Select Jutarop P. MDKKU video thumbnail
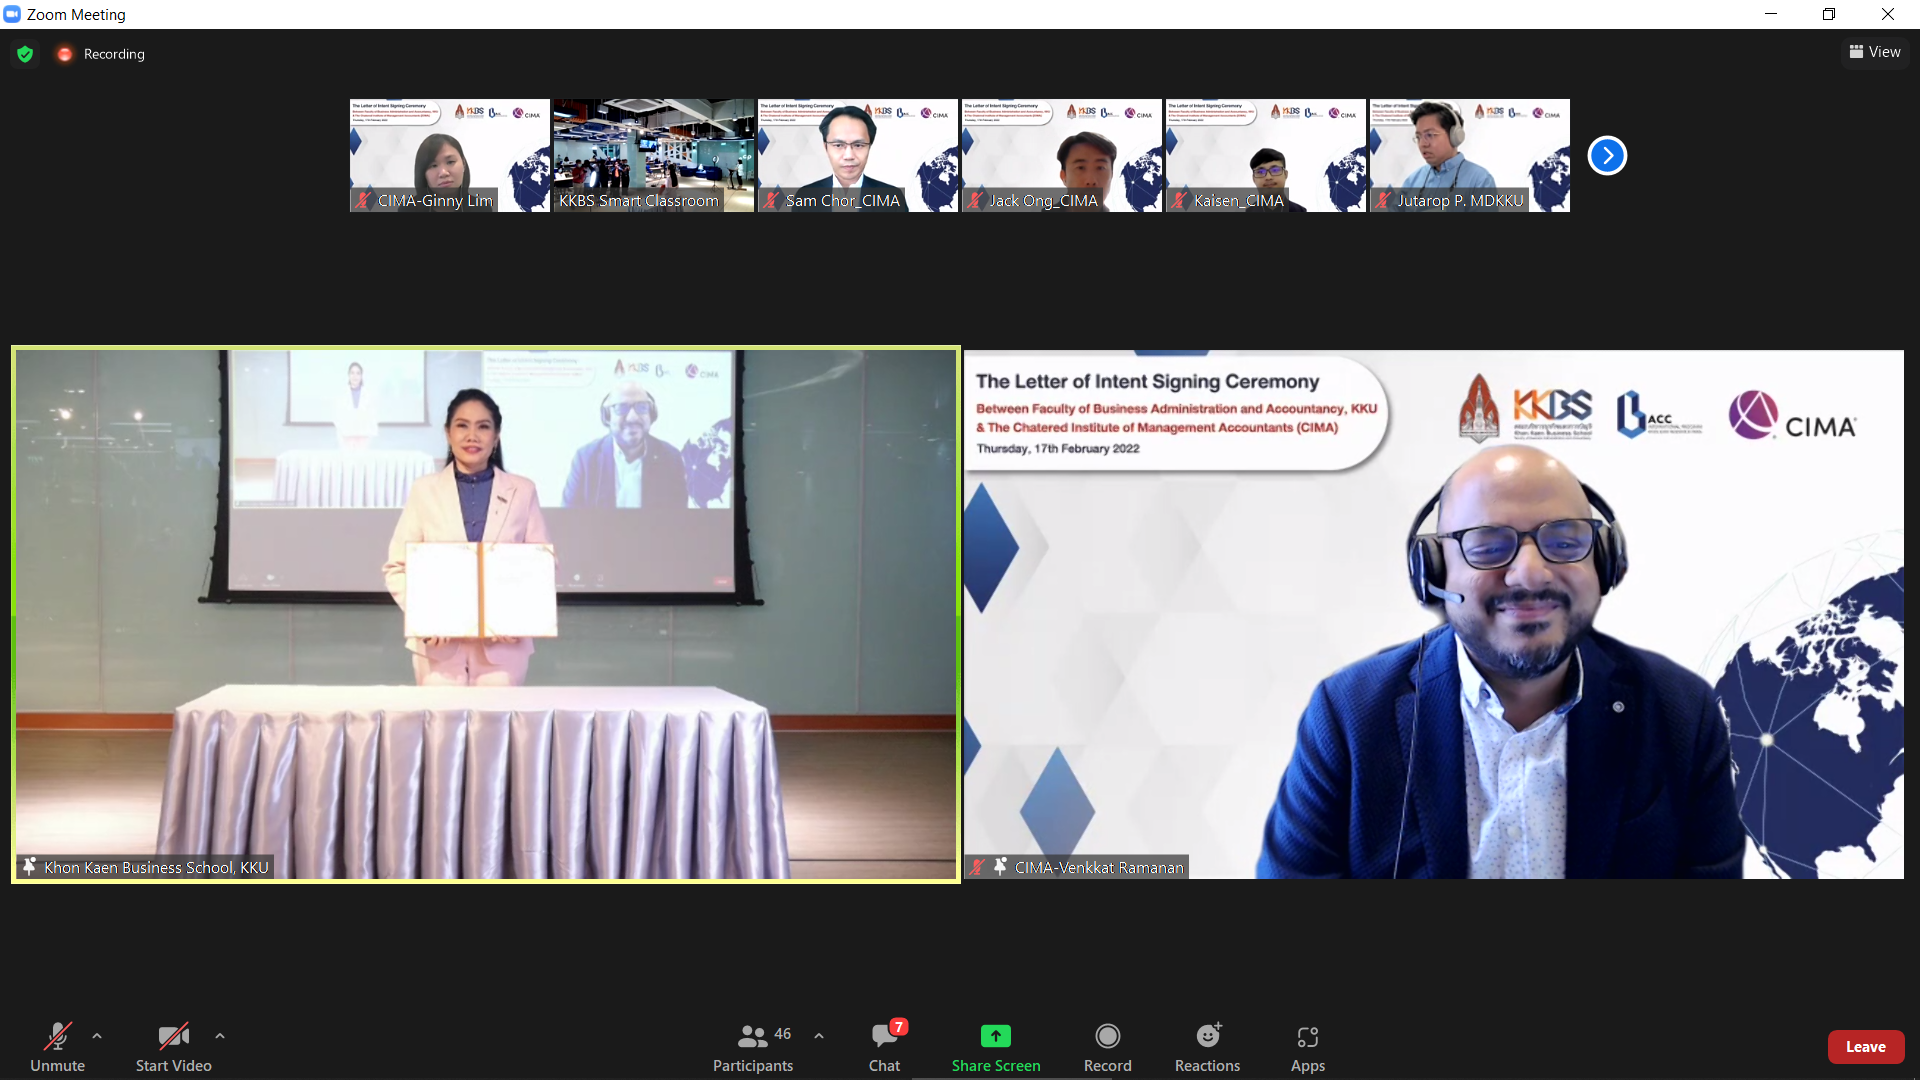This screenshot has height=1080, width=1920. click(x=1470, y=155)
